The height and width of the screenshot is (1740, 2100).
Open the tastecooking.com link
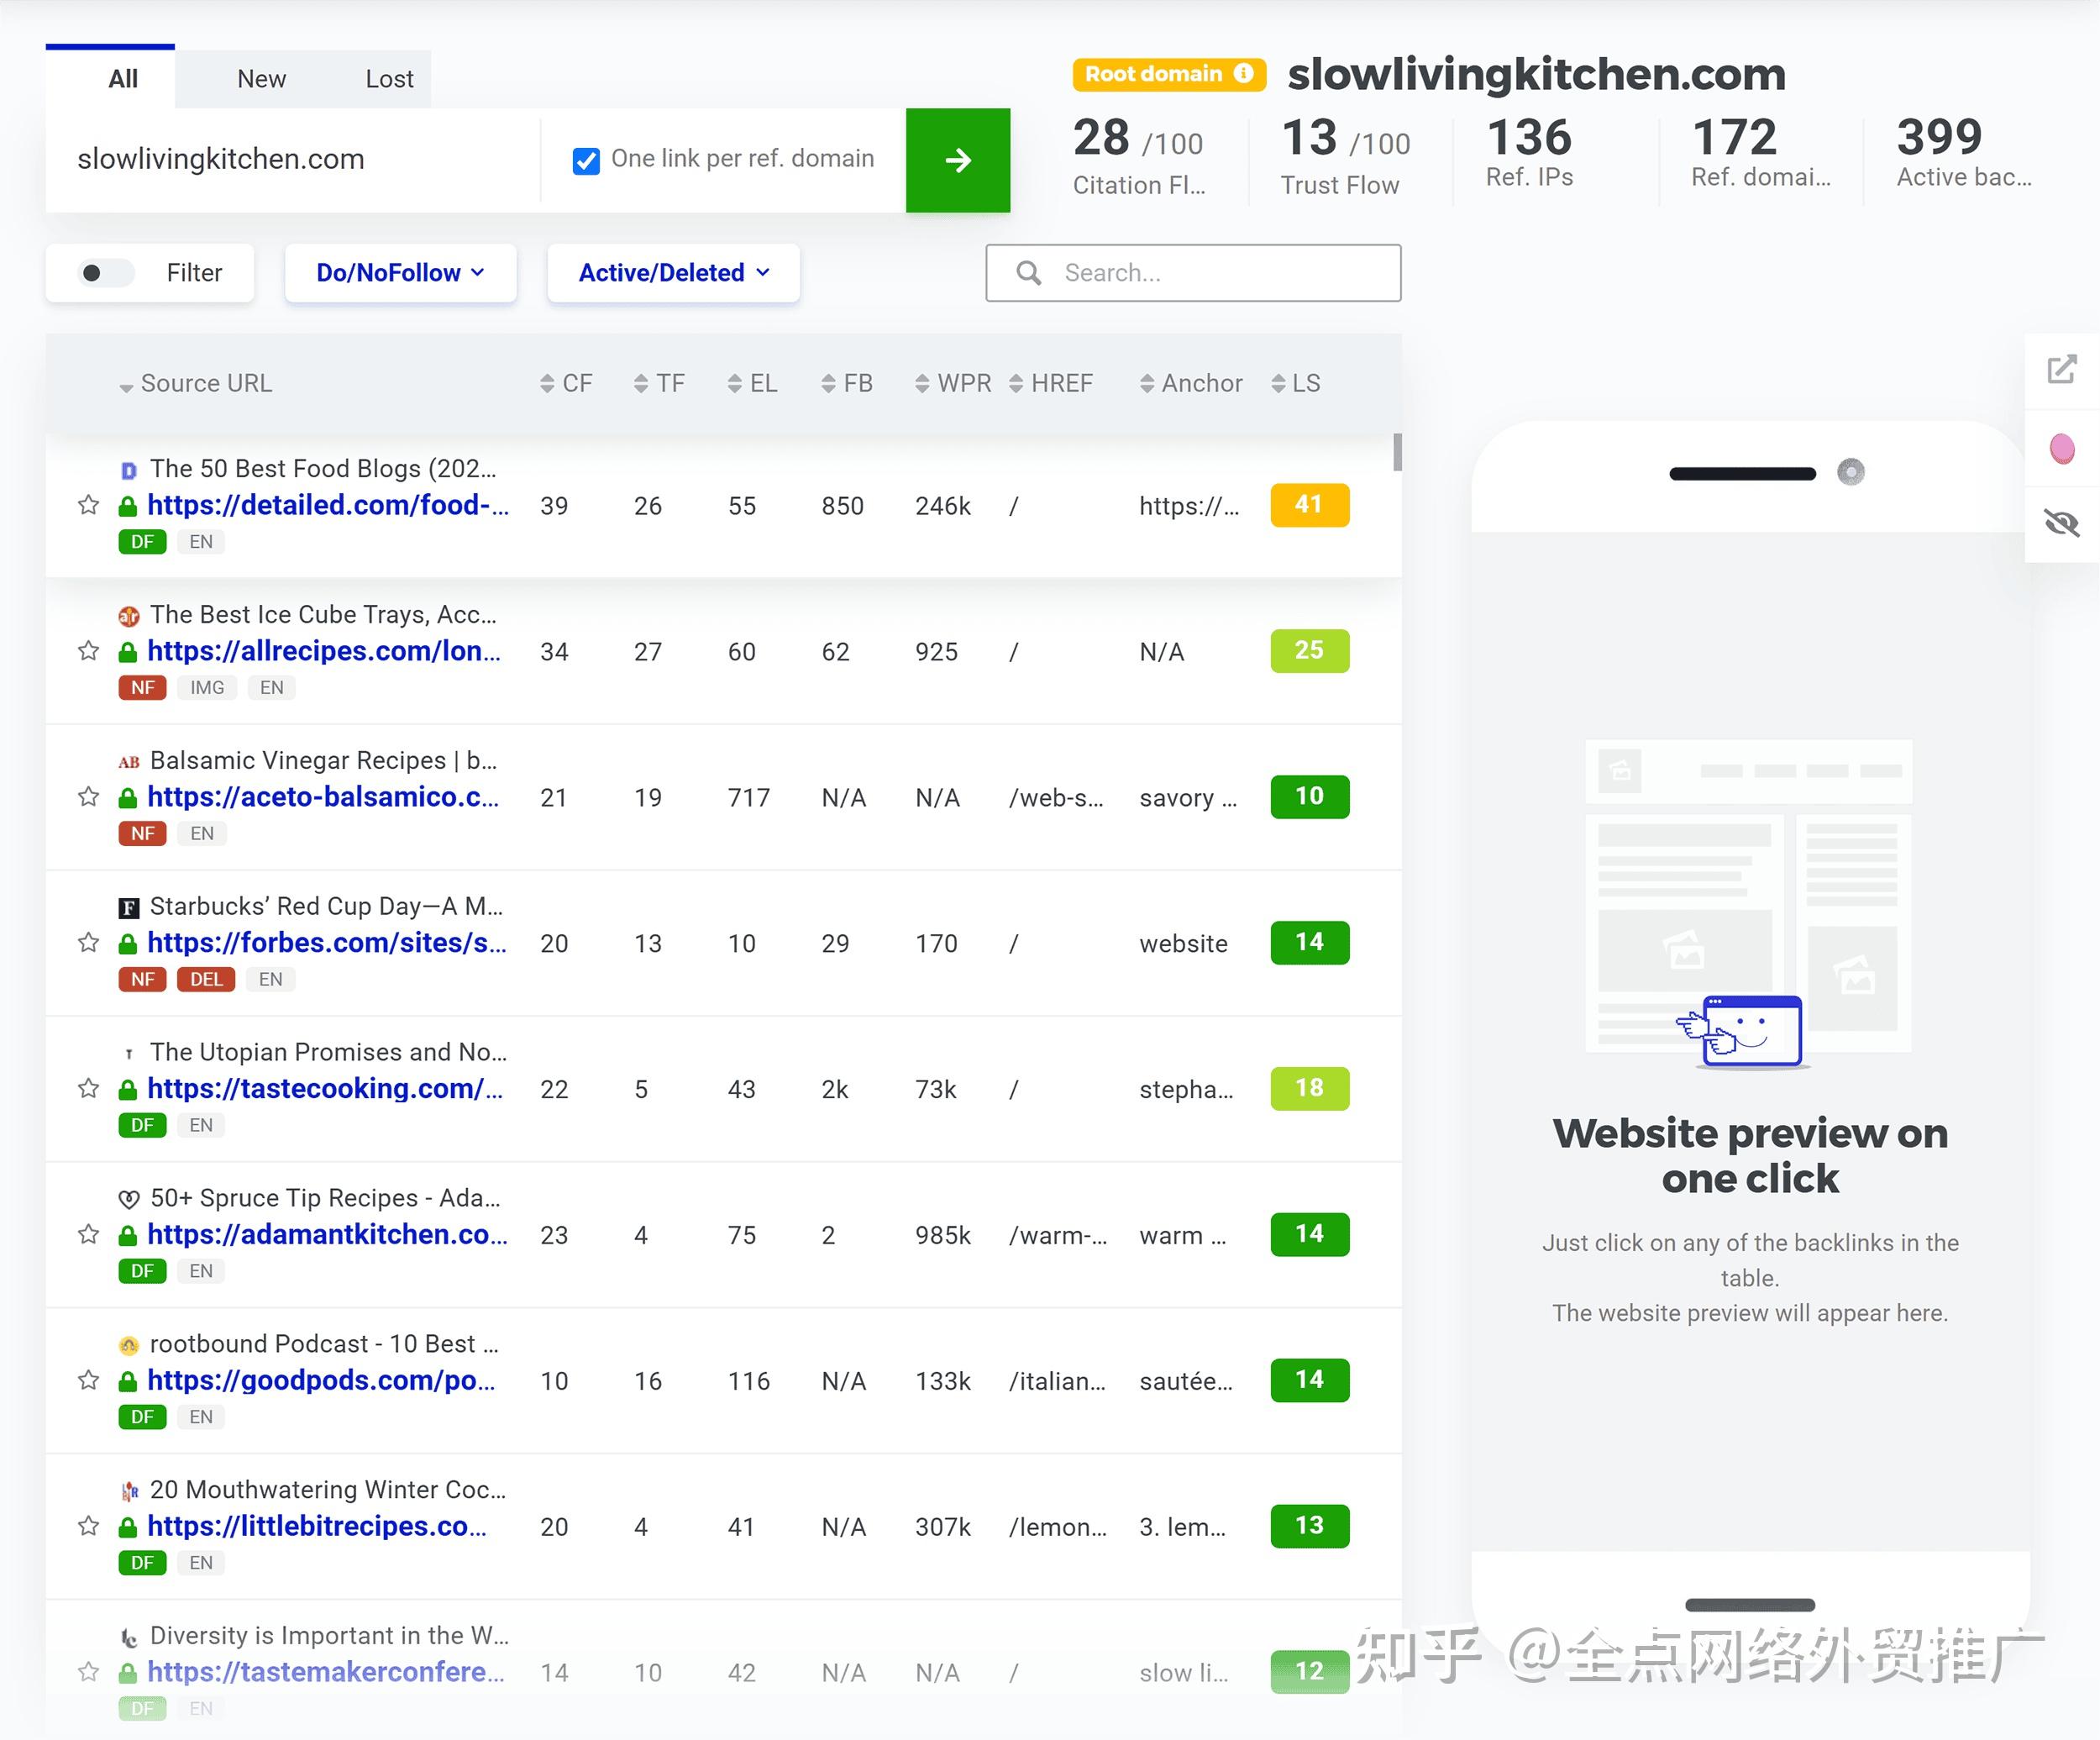click(x=325, y=1089)
